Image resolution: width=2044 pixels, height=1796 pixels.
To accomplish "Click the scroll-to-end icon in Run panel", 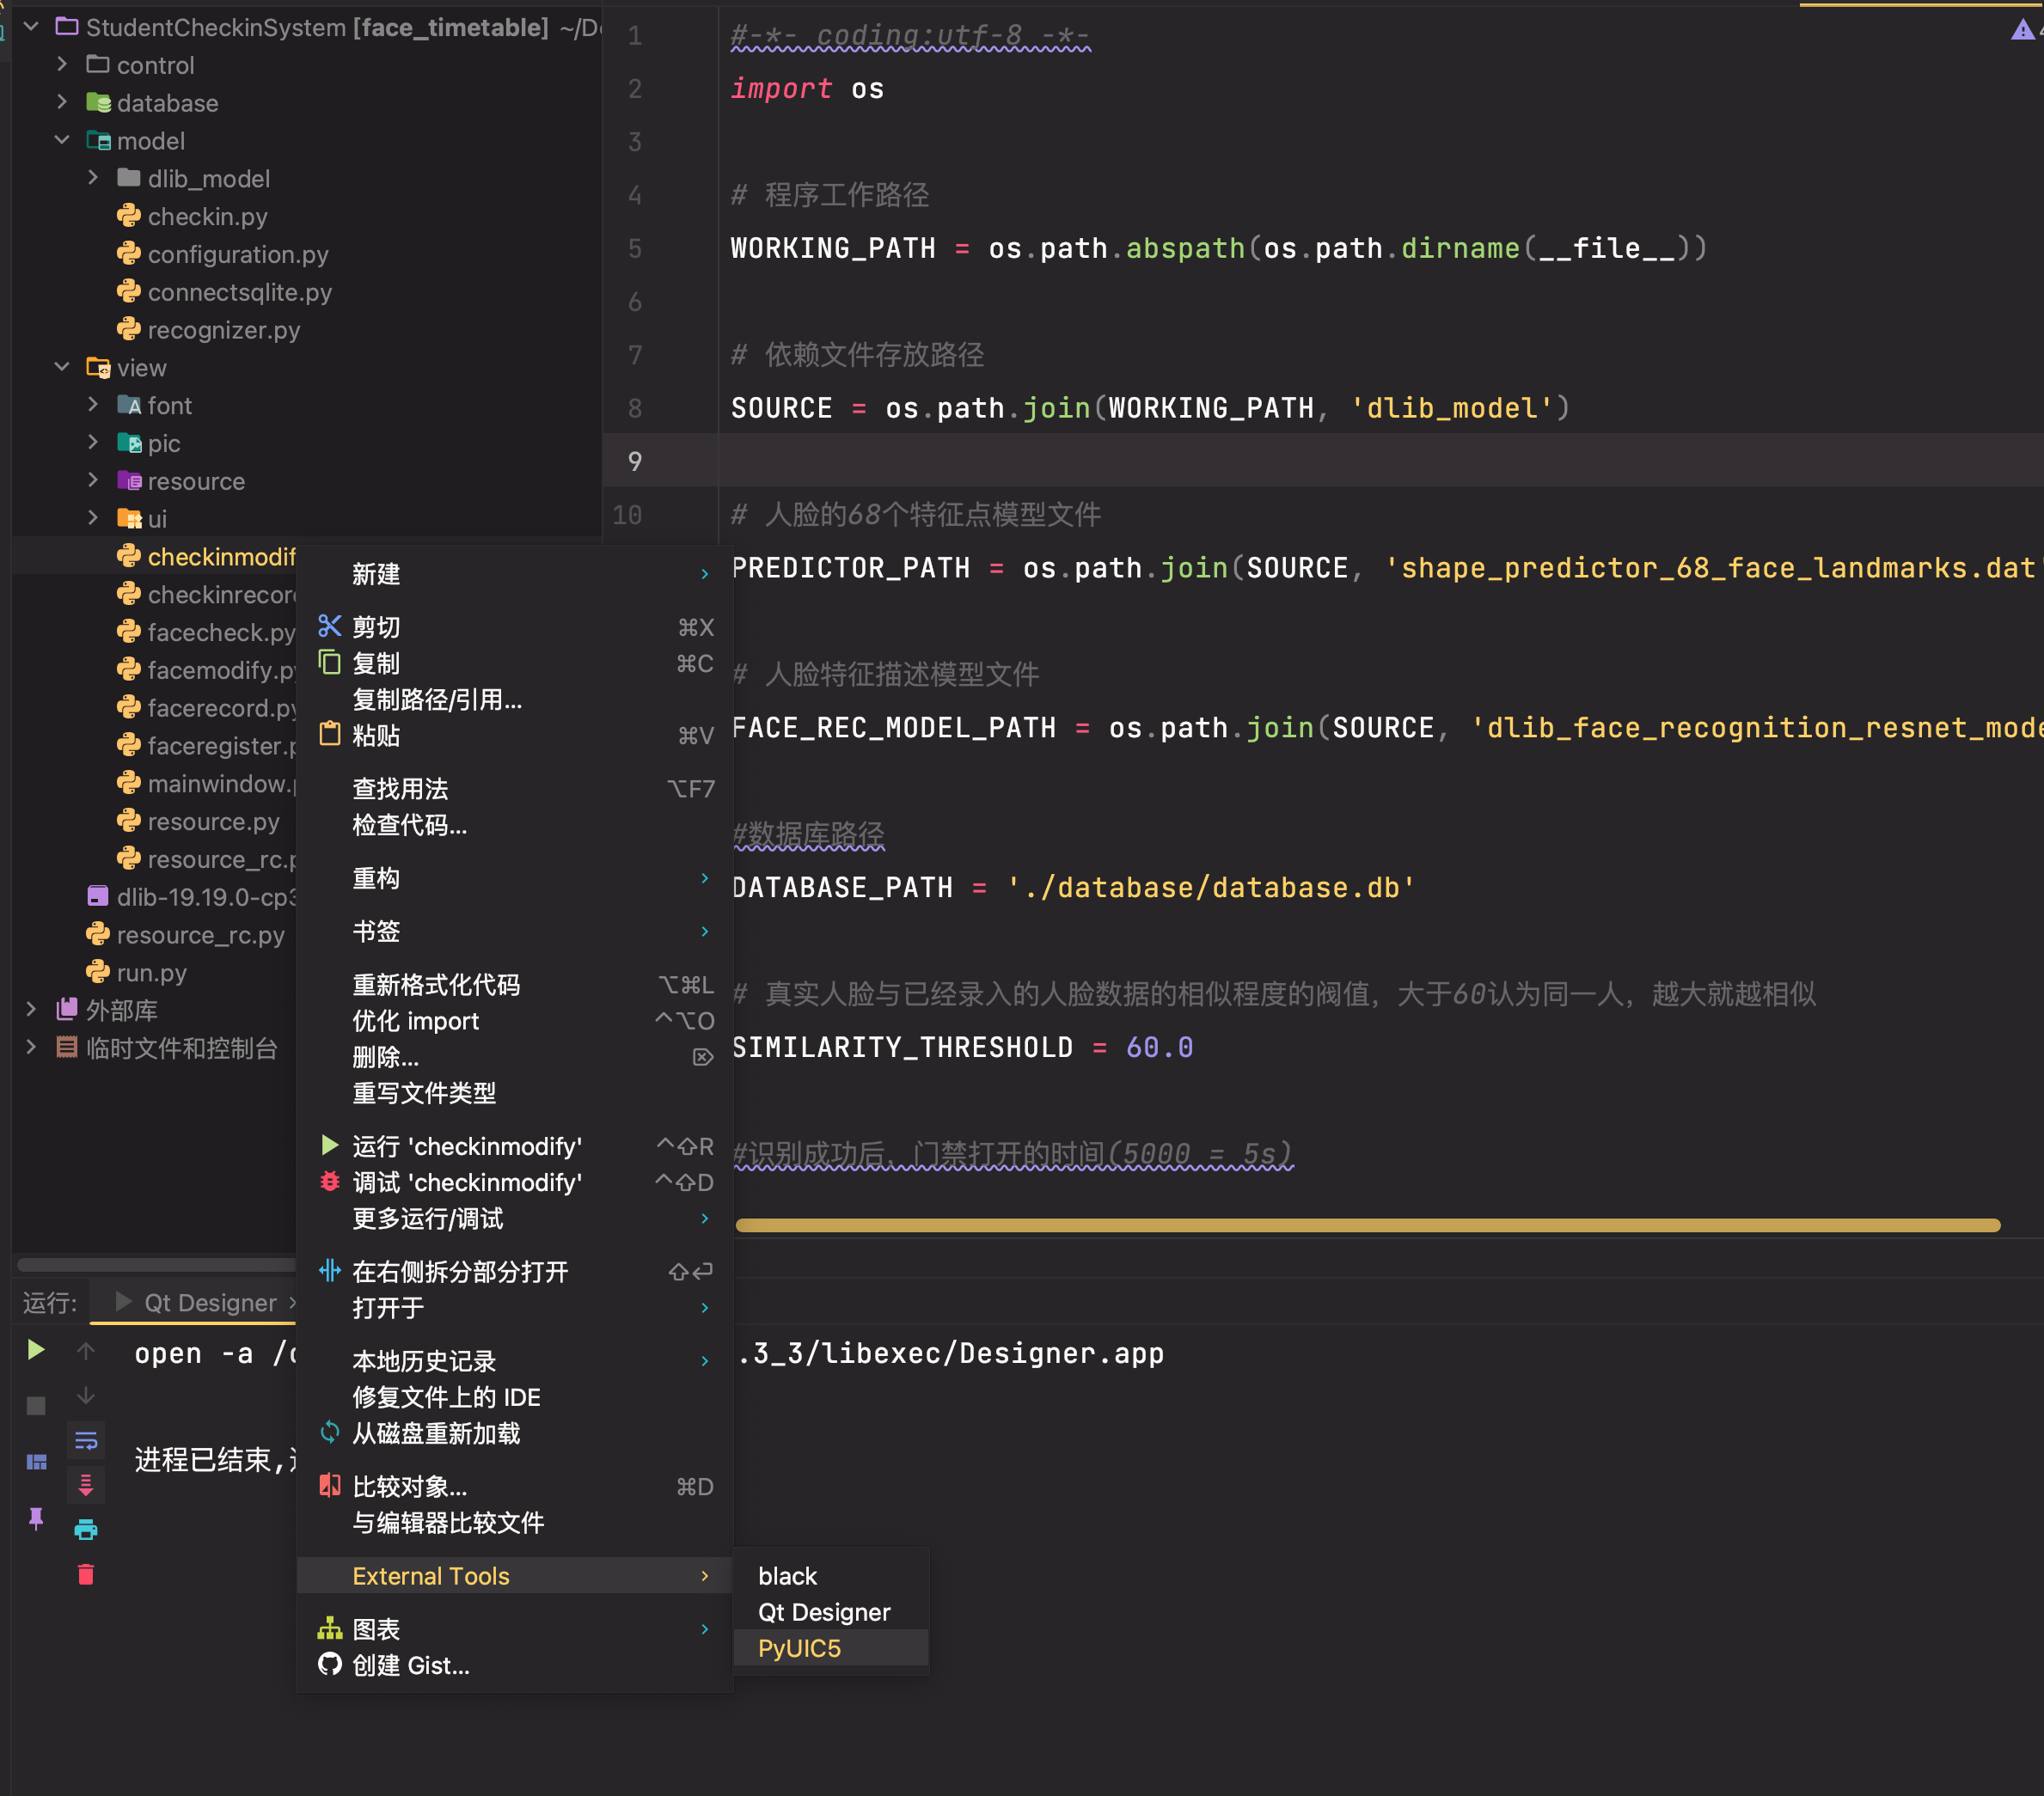I will coord(86,1484).
